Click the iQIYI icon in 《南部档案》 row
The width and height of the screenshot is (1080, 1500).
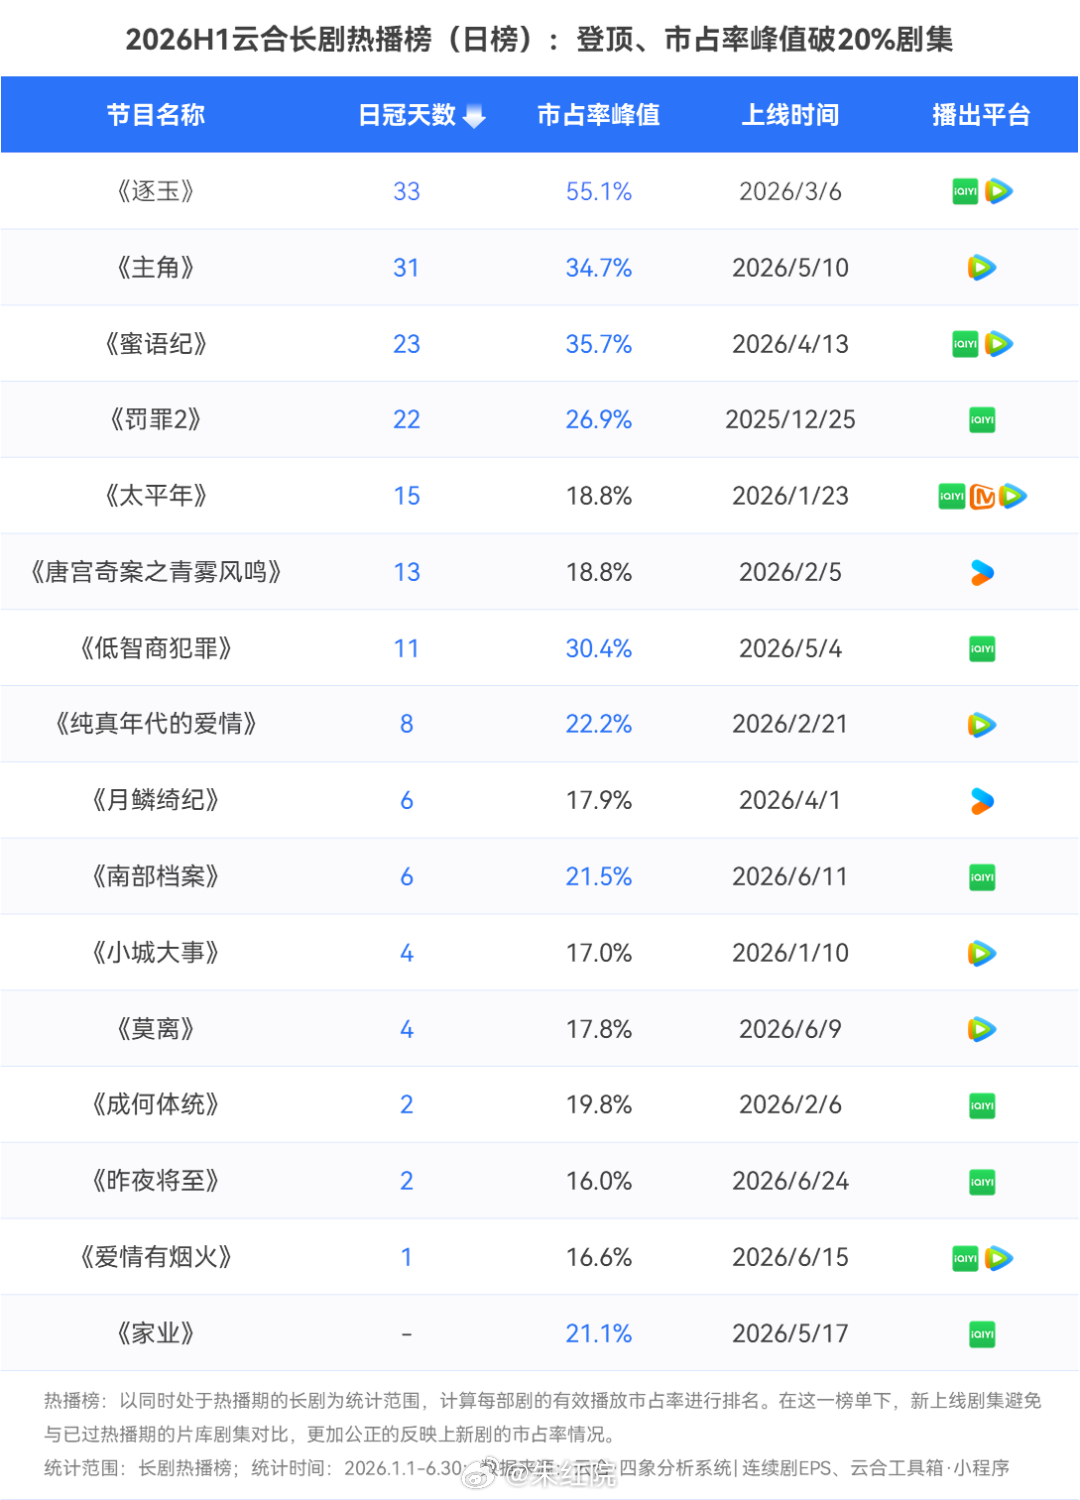[x=982, y=877]
